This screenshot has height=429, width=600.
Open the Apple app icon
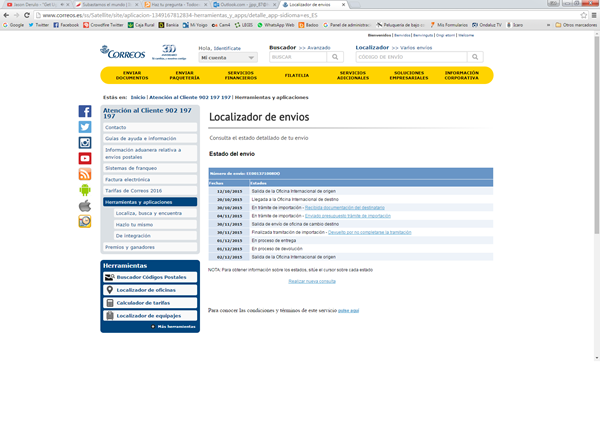[85, 206]
